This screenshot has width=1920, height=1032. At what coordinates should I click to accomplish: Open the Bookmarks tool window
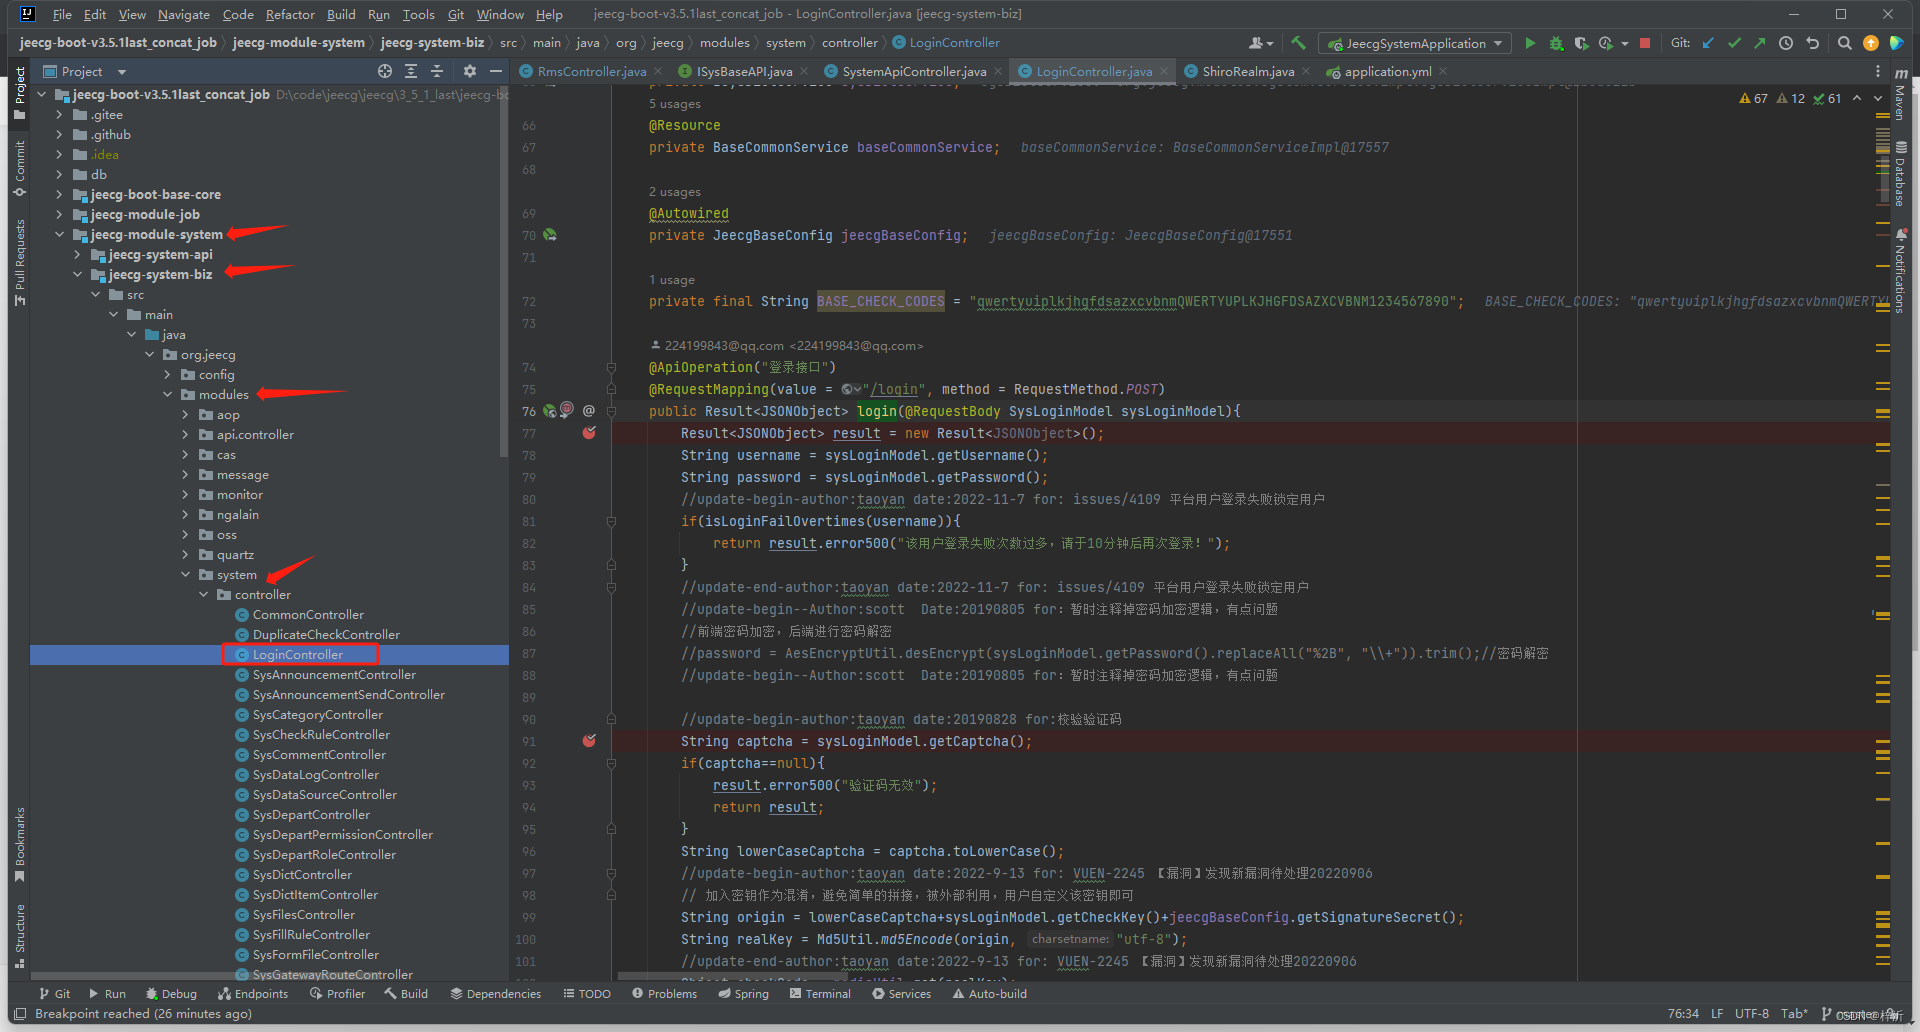(x=20, y=844)
